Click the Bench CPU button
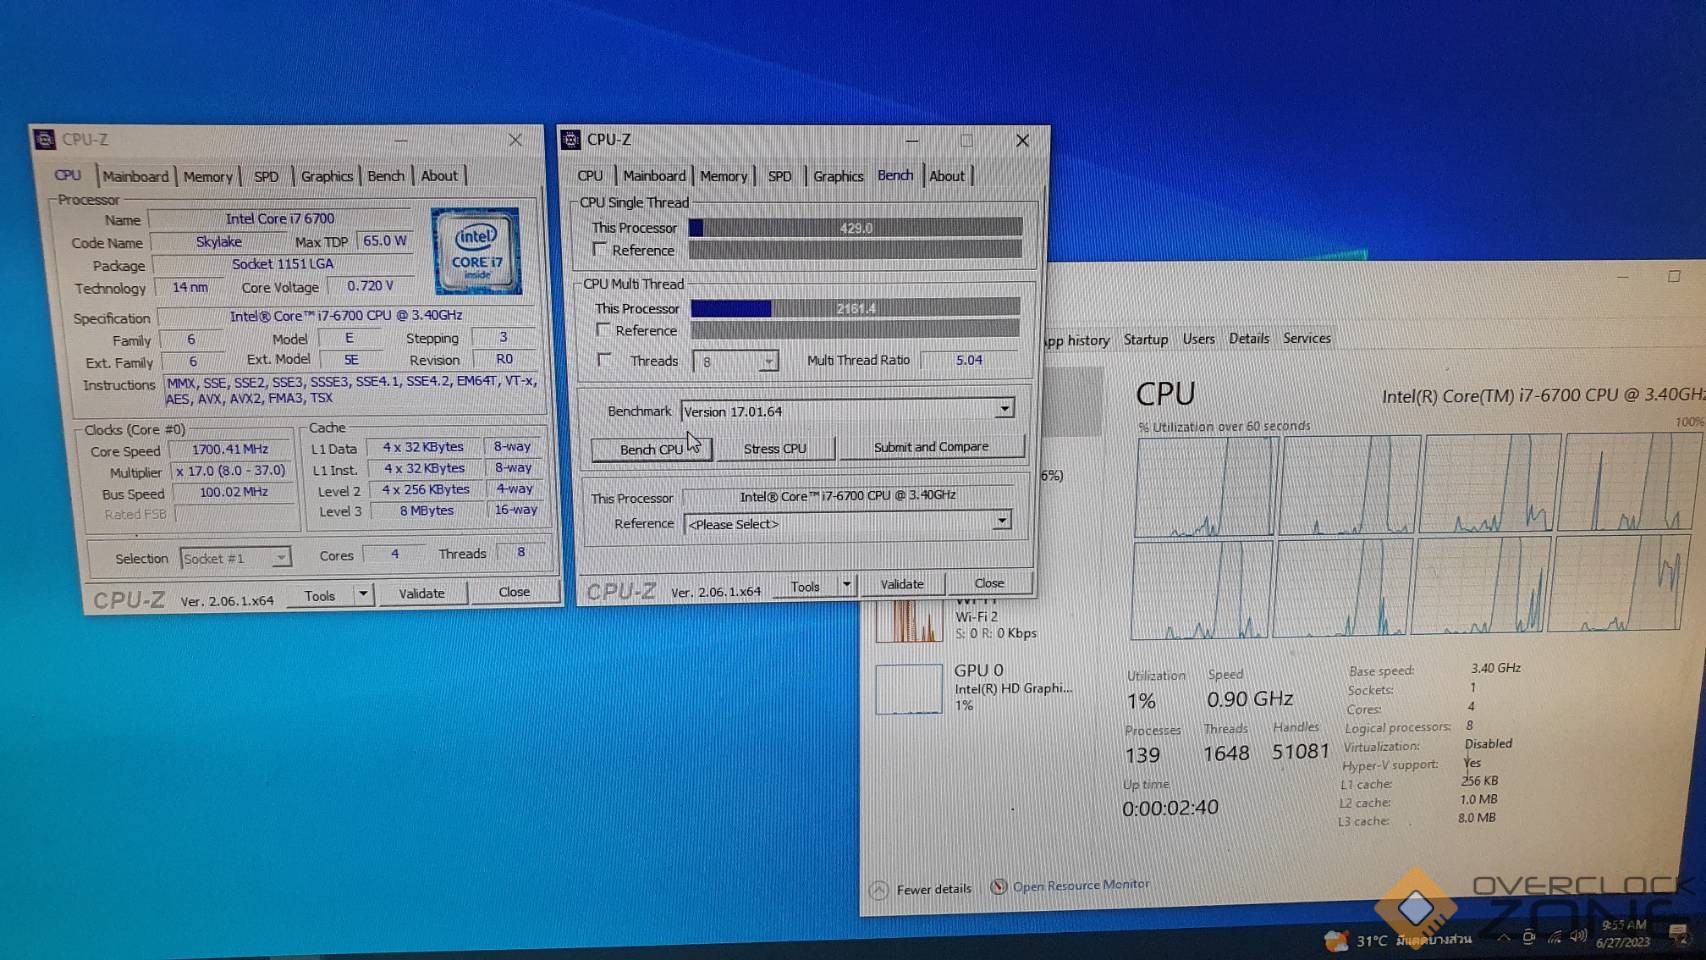1706x960 pixels. click(651, 449)
